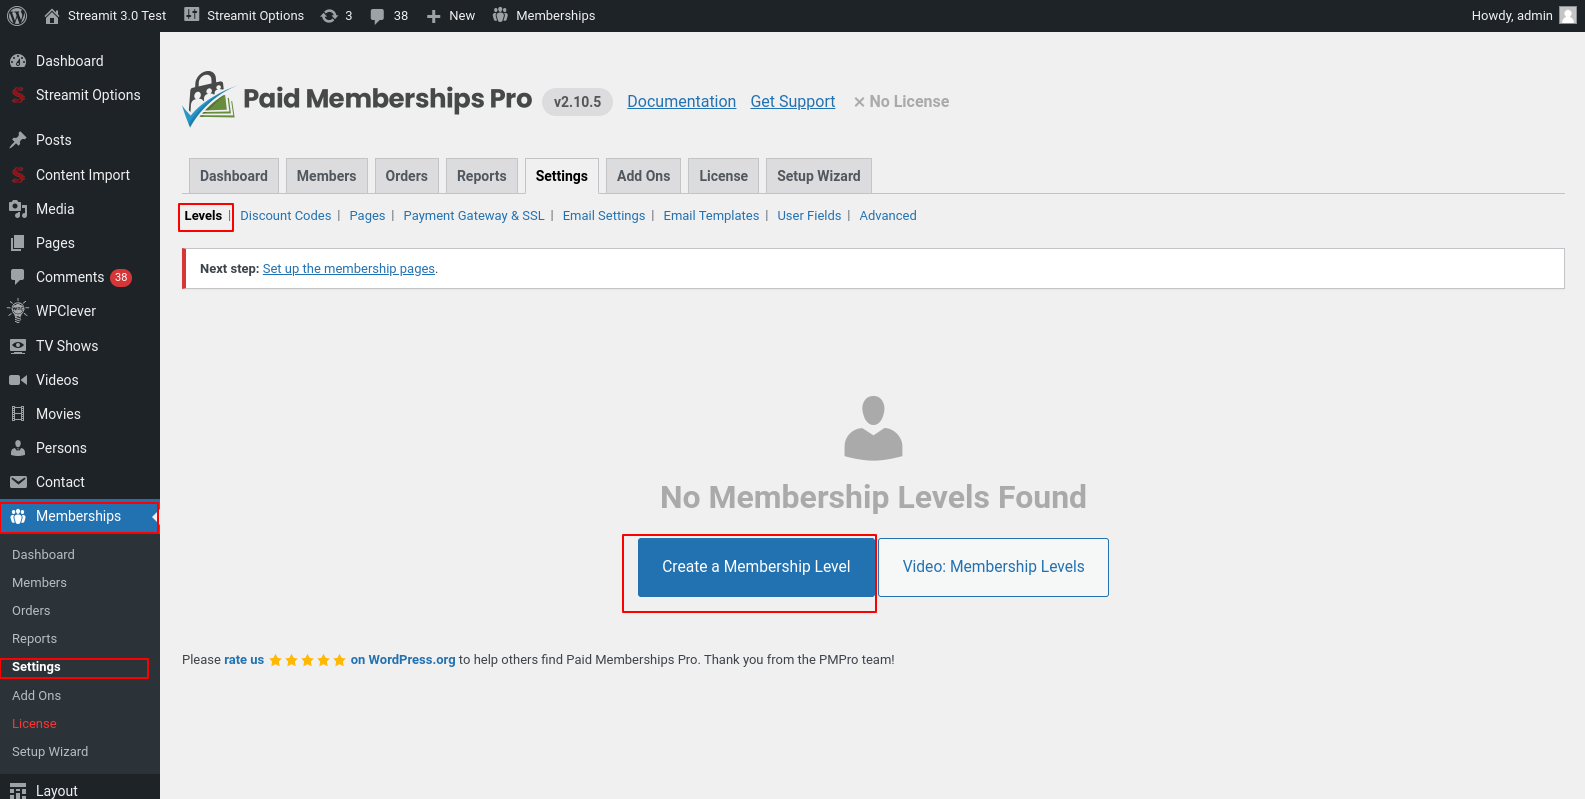
Task: Click the WPClever lightbulb icon
Action: point(18,311)
